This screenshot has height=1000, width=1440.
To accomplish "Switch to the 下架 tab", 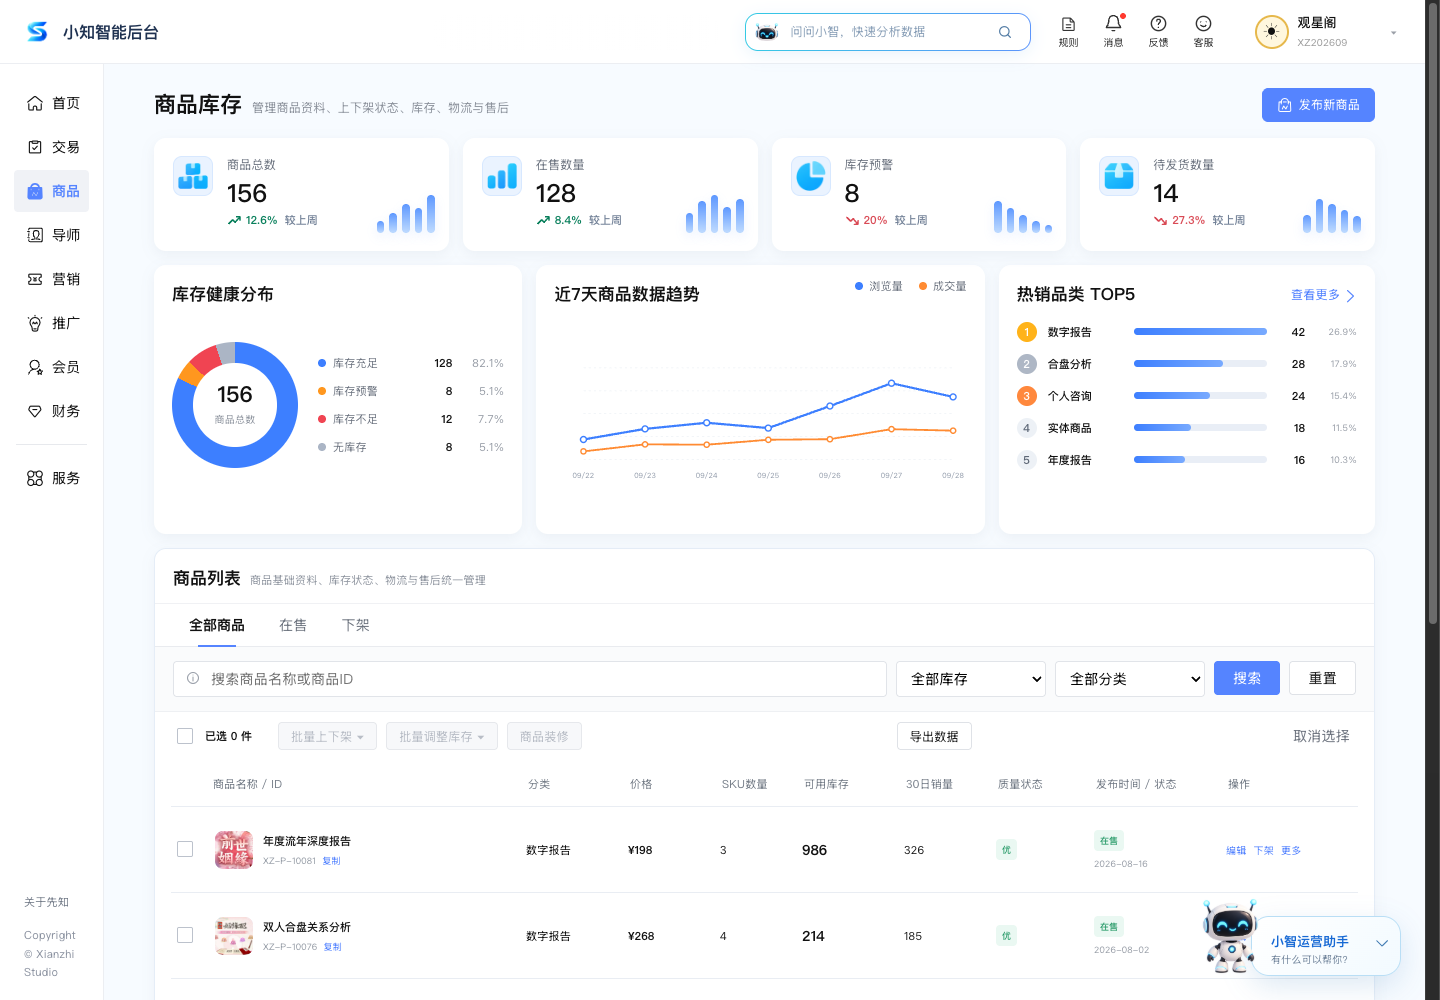I will pyautogui.click(x=356, y=625).
